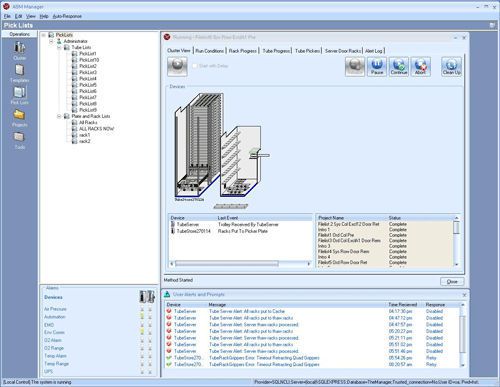Screen dimensions: 500x387
Task: Click the devices icon in Alarms panel
Action: 147,296
